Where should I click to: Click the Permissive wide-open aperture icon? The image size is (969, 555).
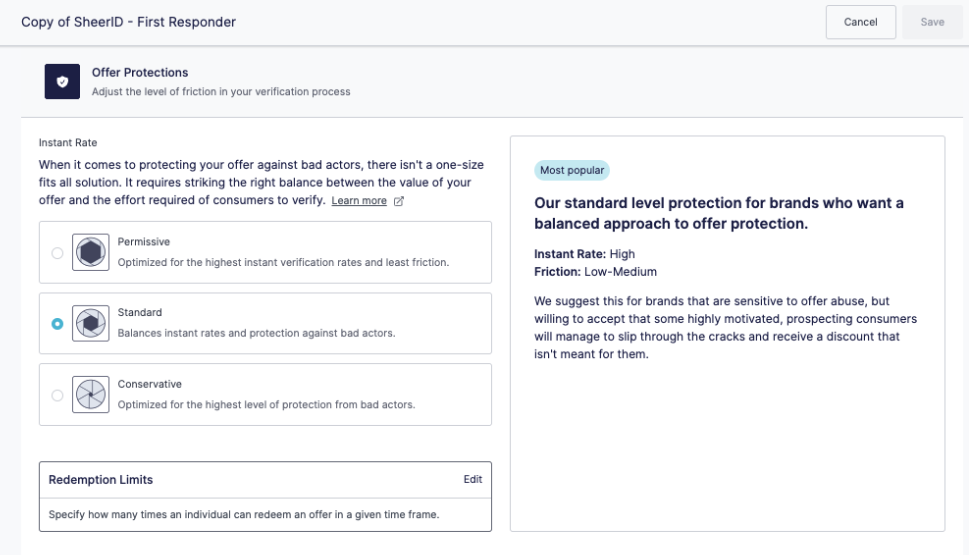(90, 252)
